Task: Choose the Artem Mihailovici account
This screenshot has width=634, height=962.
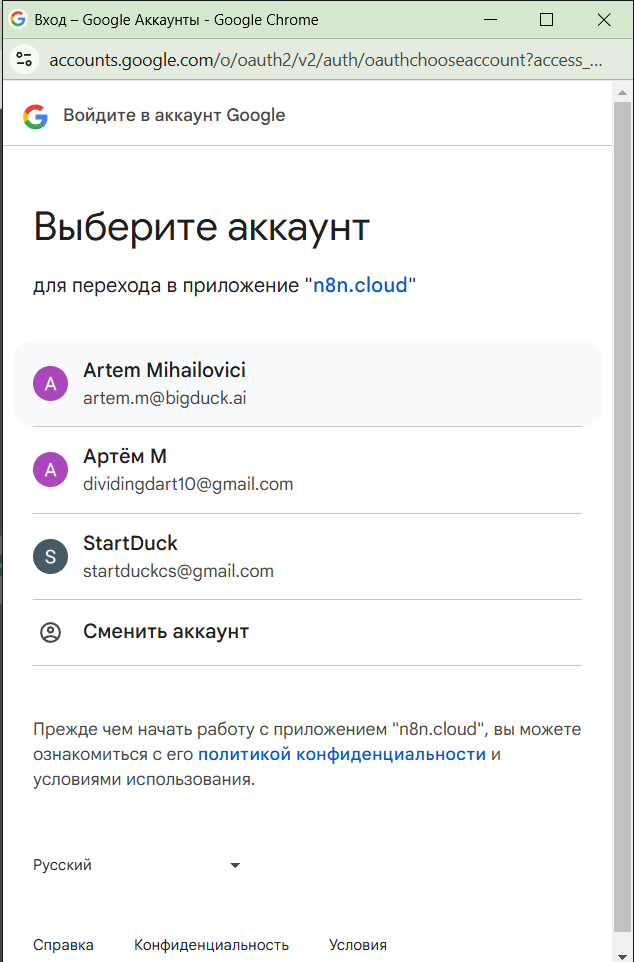Action: tap(307, 383)
